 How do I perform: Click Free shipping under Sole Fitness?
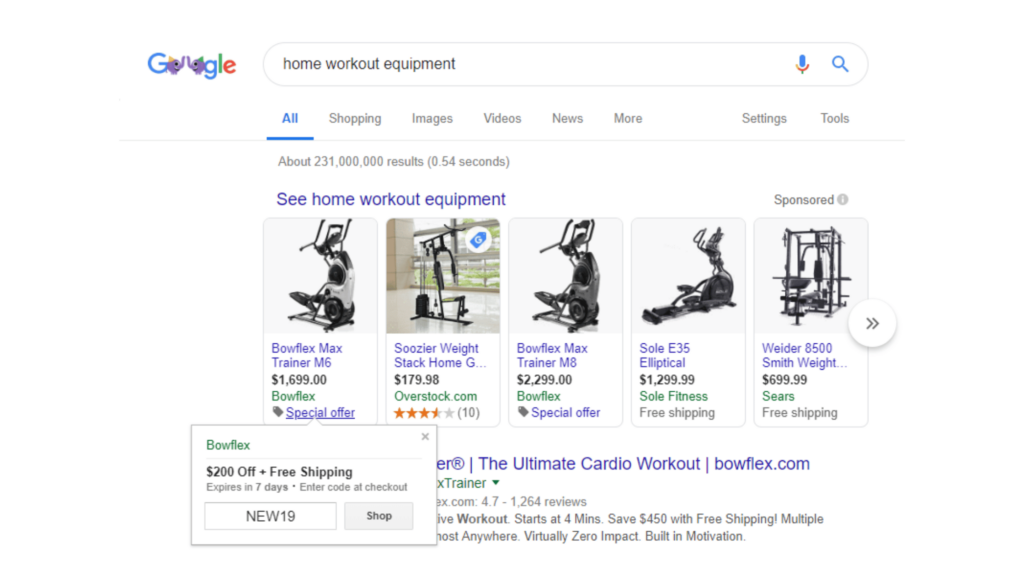click(x=677, y=413)
